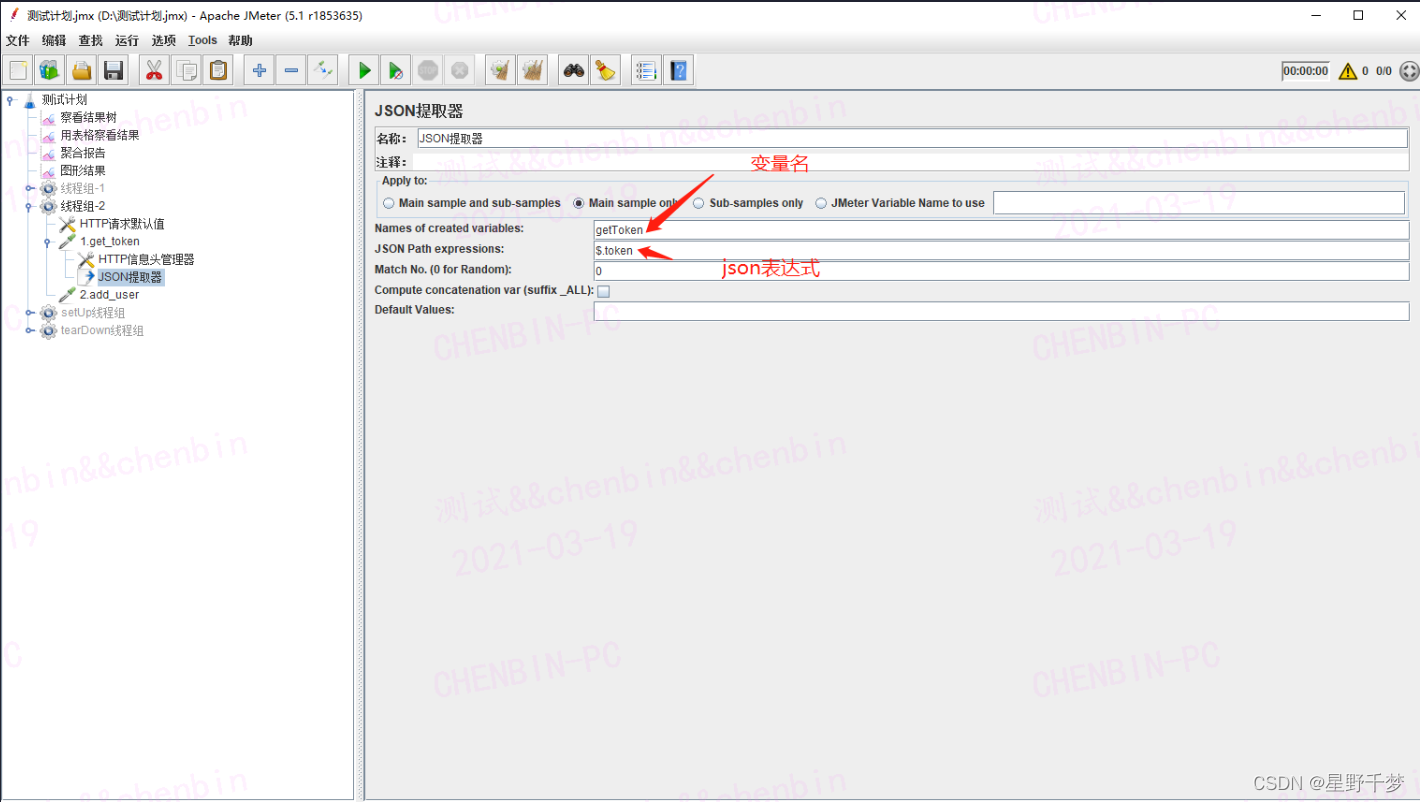Collapse the 1.get_token tree node
This screenshot has height=802, width=1420.
pyautogui.click(x=48, y=241)
